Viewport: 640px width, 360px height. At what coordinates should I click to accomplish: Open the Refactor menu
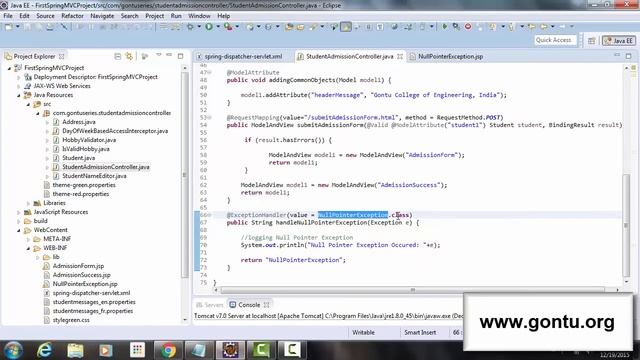(x=72, y=16)
